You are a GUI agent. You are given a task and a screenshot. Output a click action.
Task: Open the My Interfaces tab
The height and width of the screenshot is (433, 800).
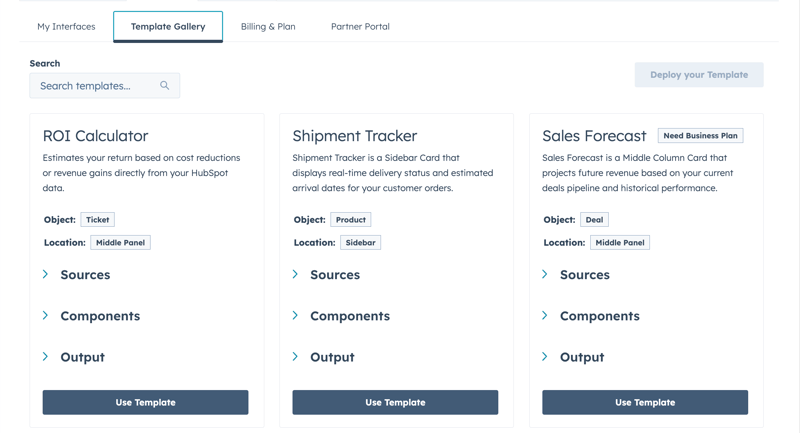66,27
